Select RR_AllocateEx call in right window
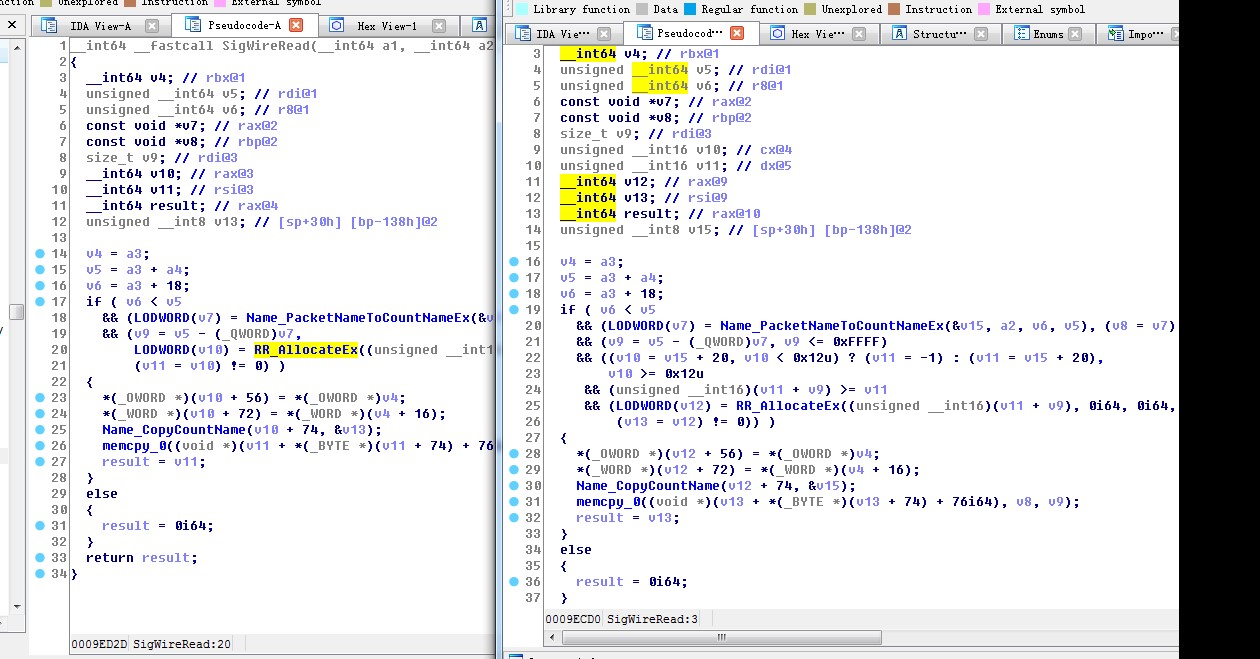 coord(787,406)
